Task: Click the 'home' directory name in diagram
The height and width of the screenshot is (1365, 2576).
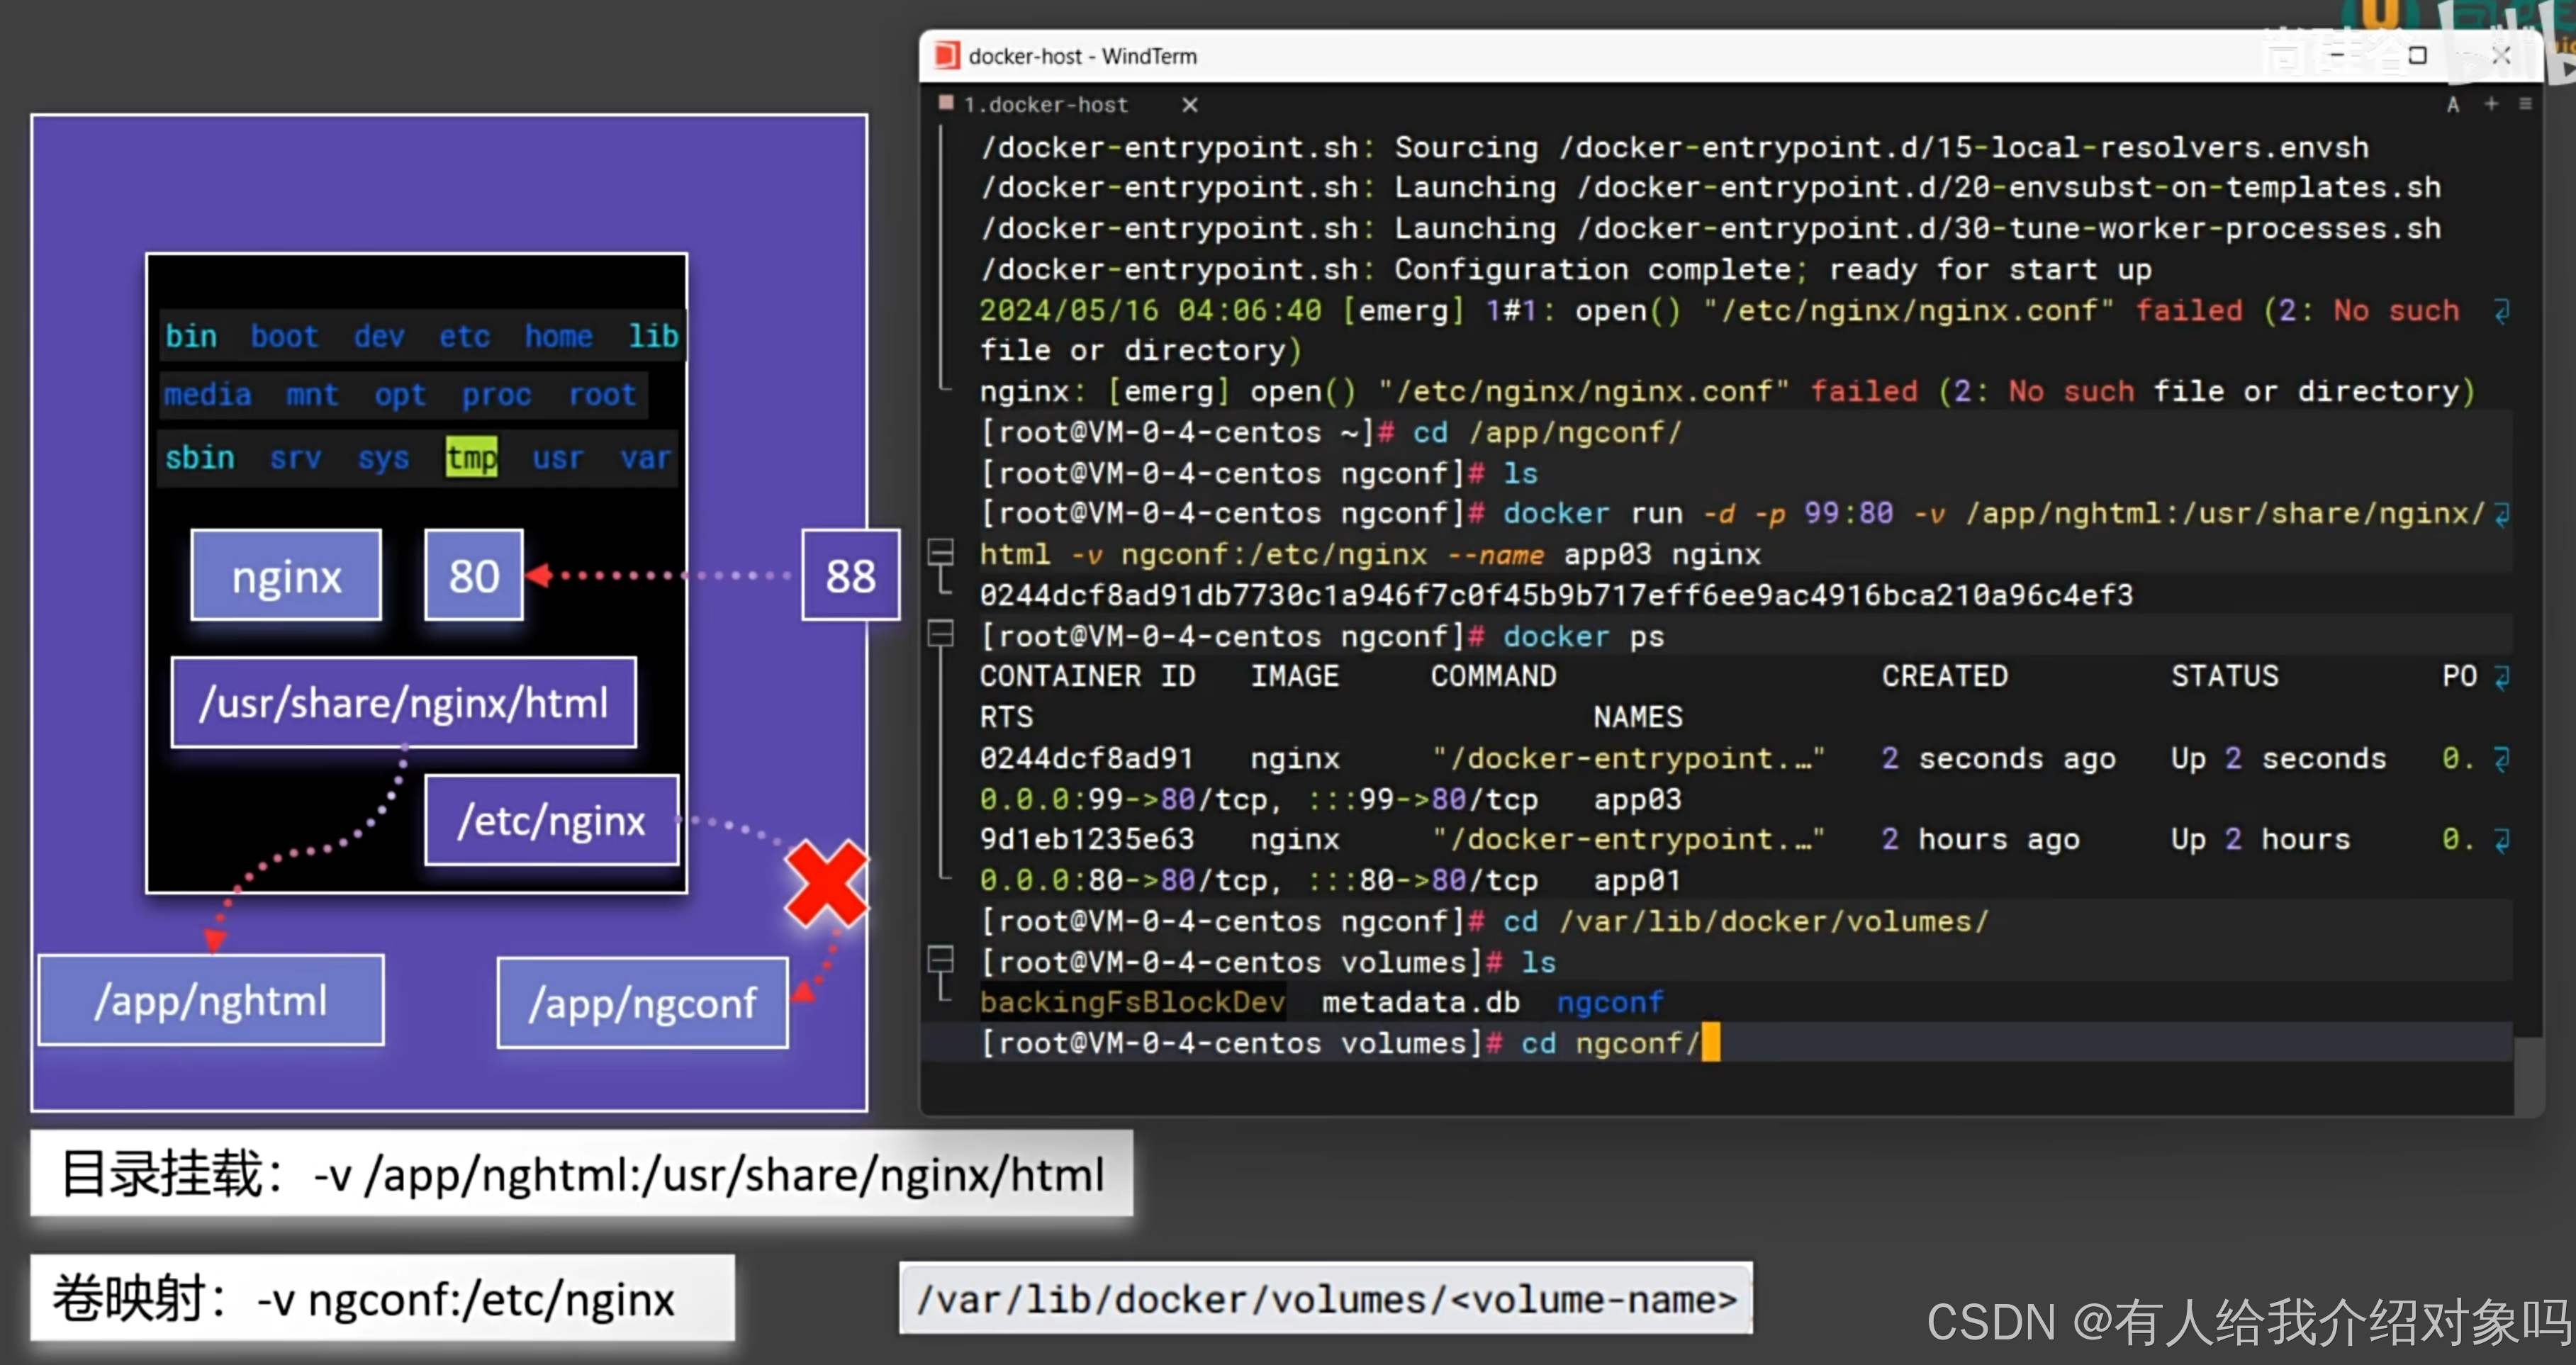Action: [559, 336]
